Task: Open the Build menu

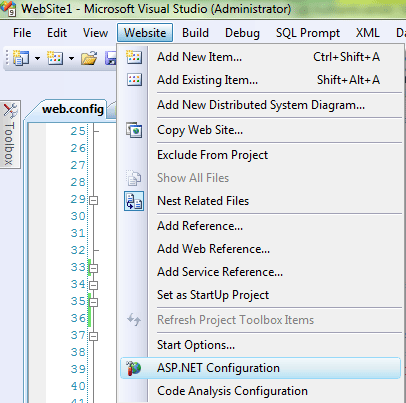Action: [x=195, y=33]
